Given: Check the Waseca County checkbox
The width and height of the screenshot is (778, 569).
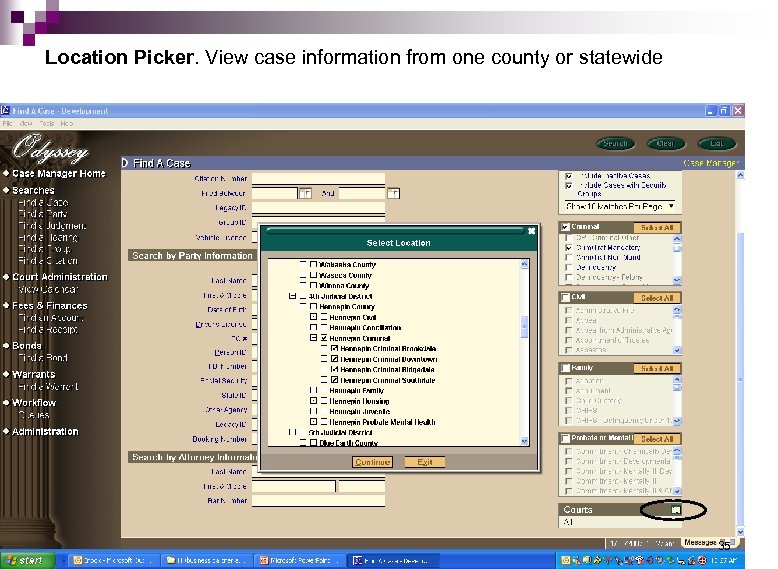Looking at the screenshot, I should click(x=313, y=275).
